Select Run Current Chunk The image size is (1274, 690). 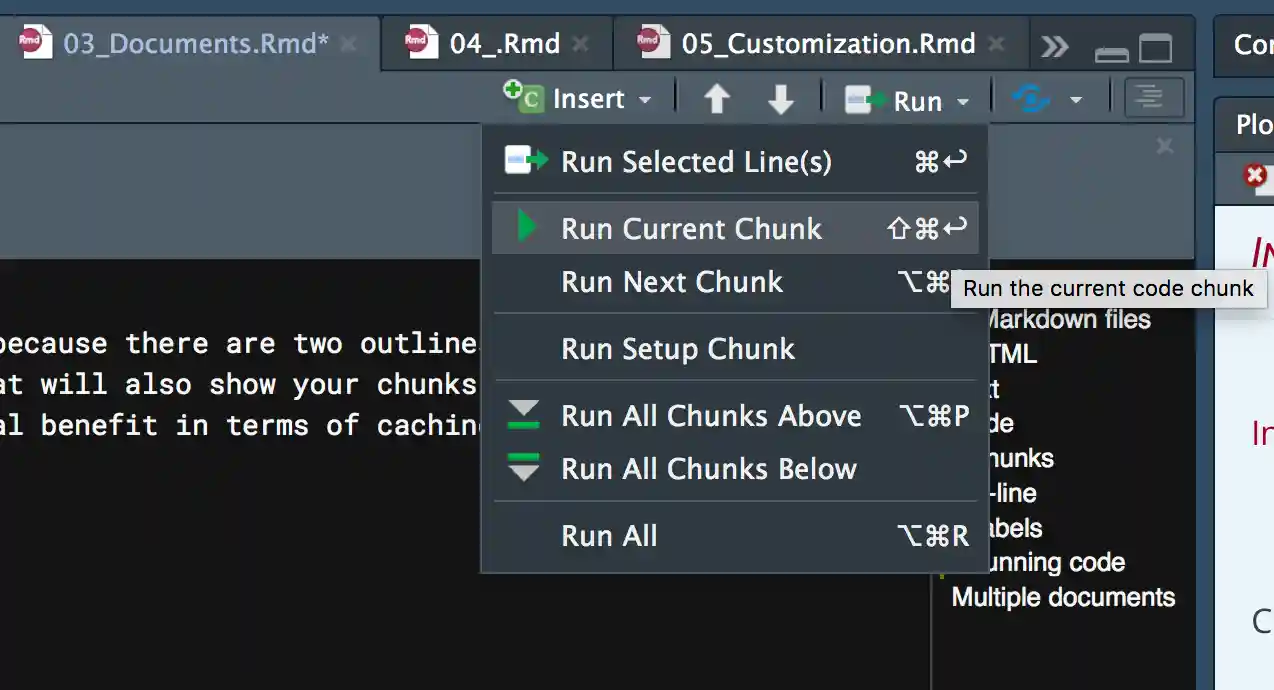point(691,228)
